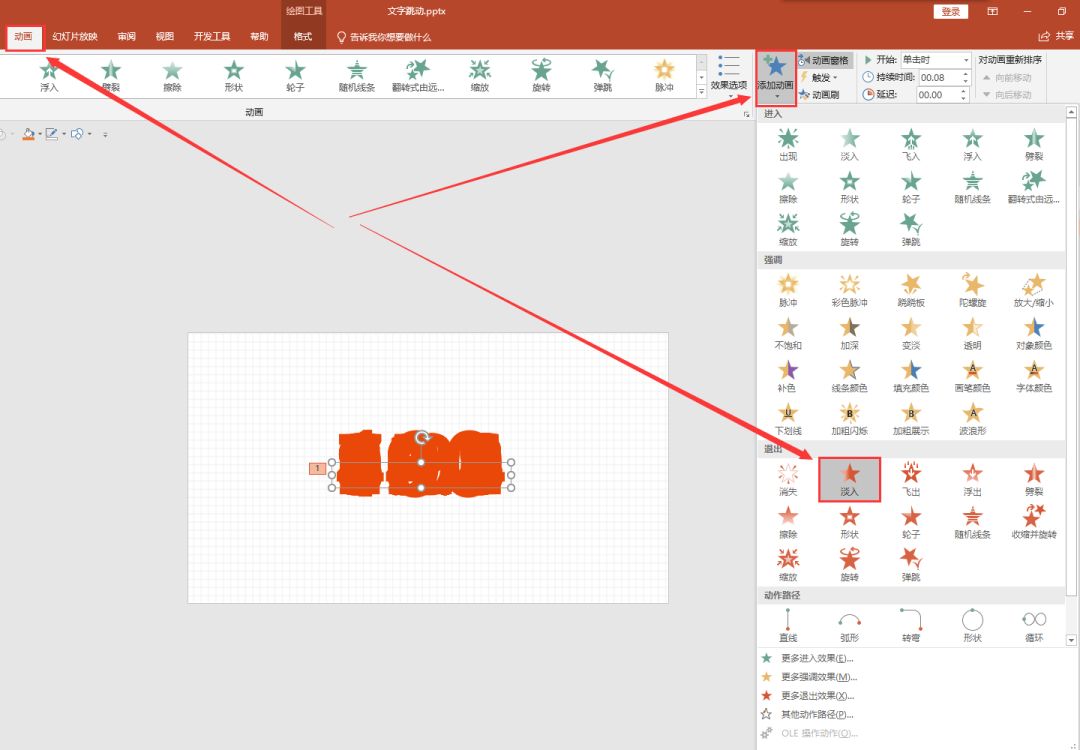This screenshot has width=1080, height=750.
Task: Choose 飞出 exit effect
Action: click(x=911, y=480)
